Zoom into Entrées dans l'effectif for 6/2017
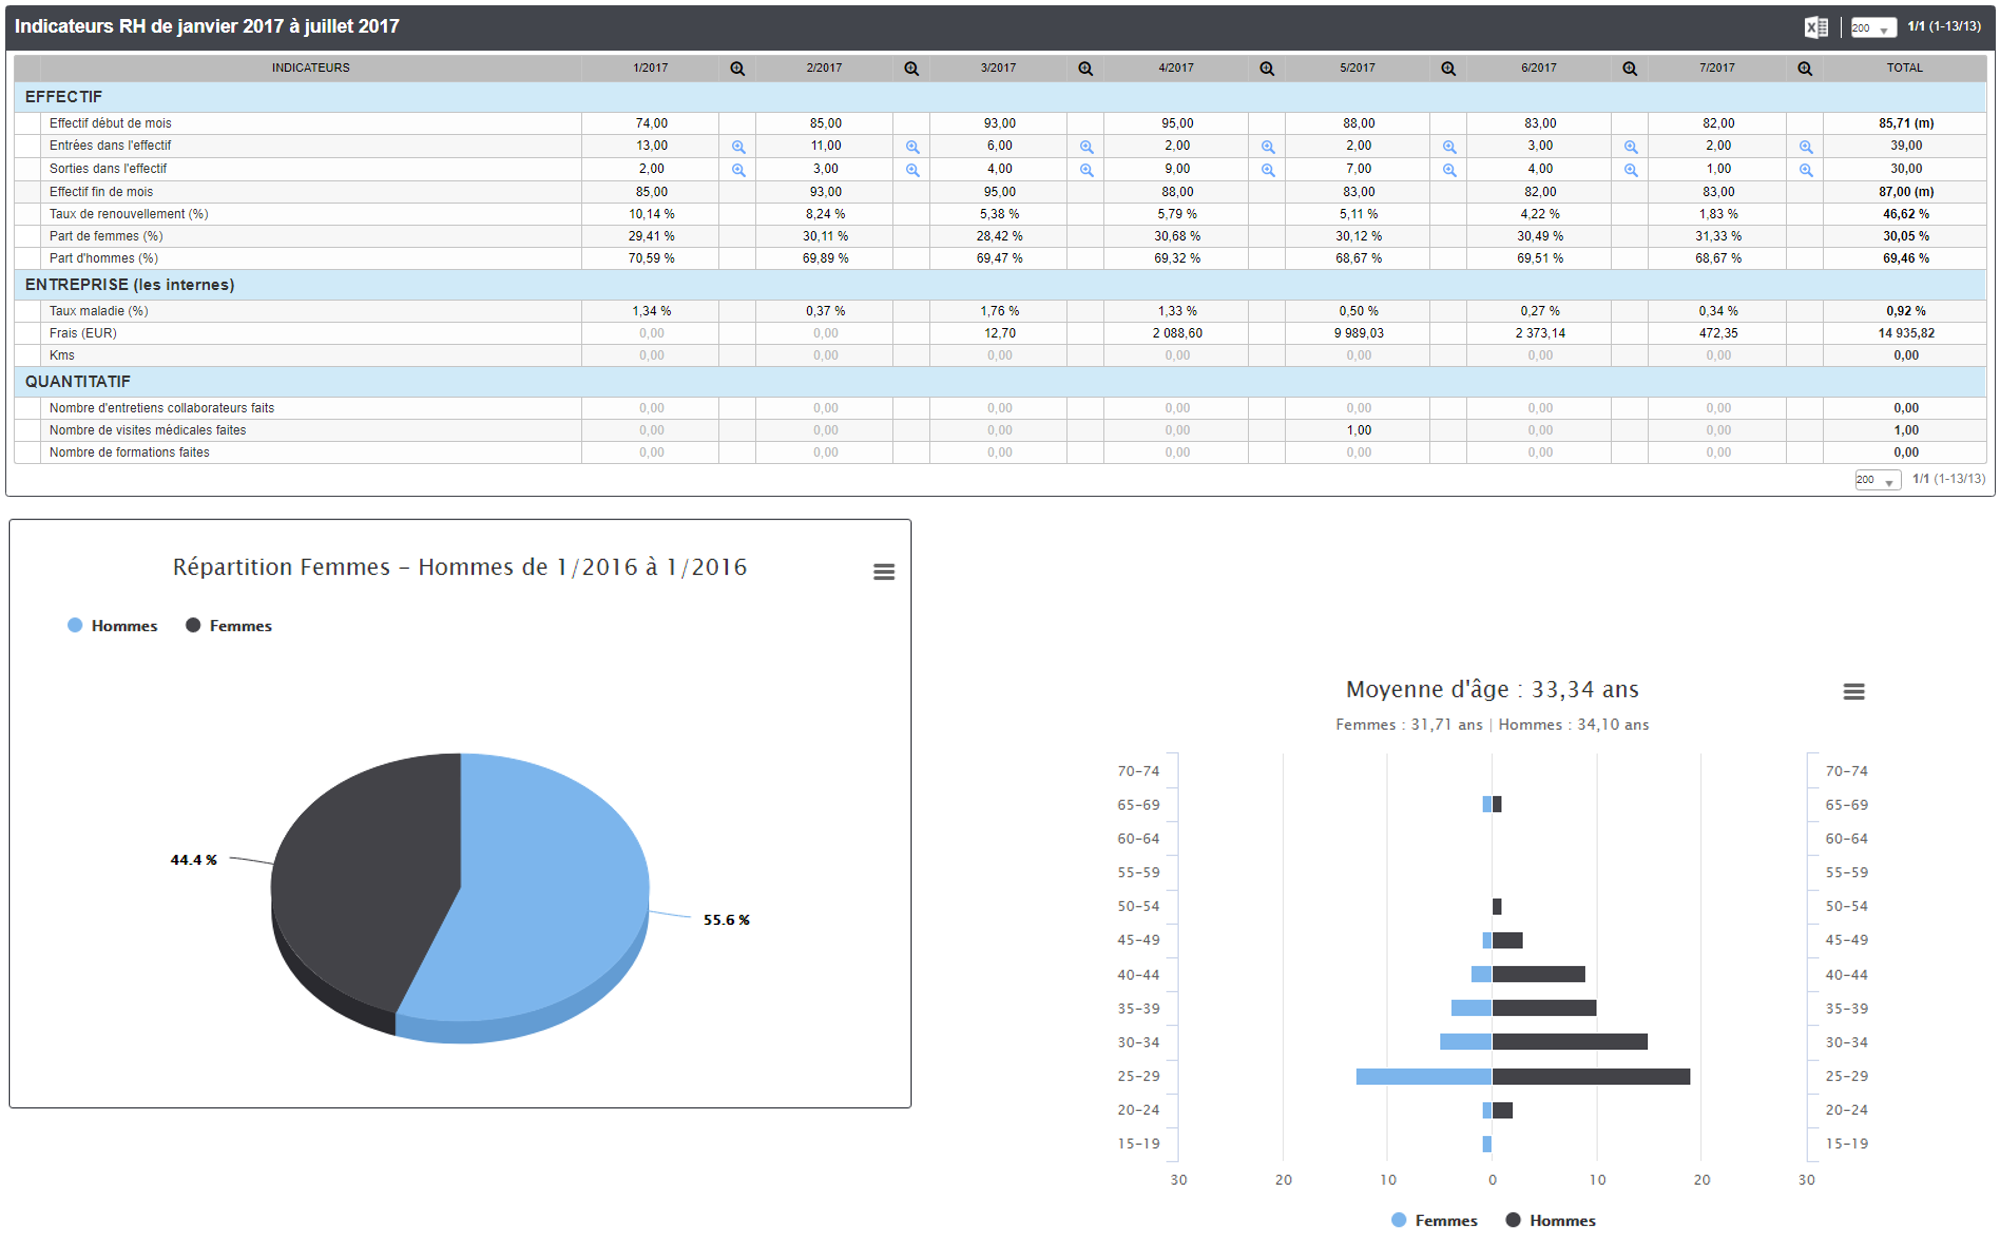The image size is (2000, 1256). tap(1630, 147)
